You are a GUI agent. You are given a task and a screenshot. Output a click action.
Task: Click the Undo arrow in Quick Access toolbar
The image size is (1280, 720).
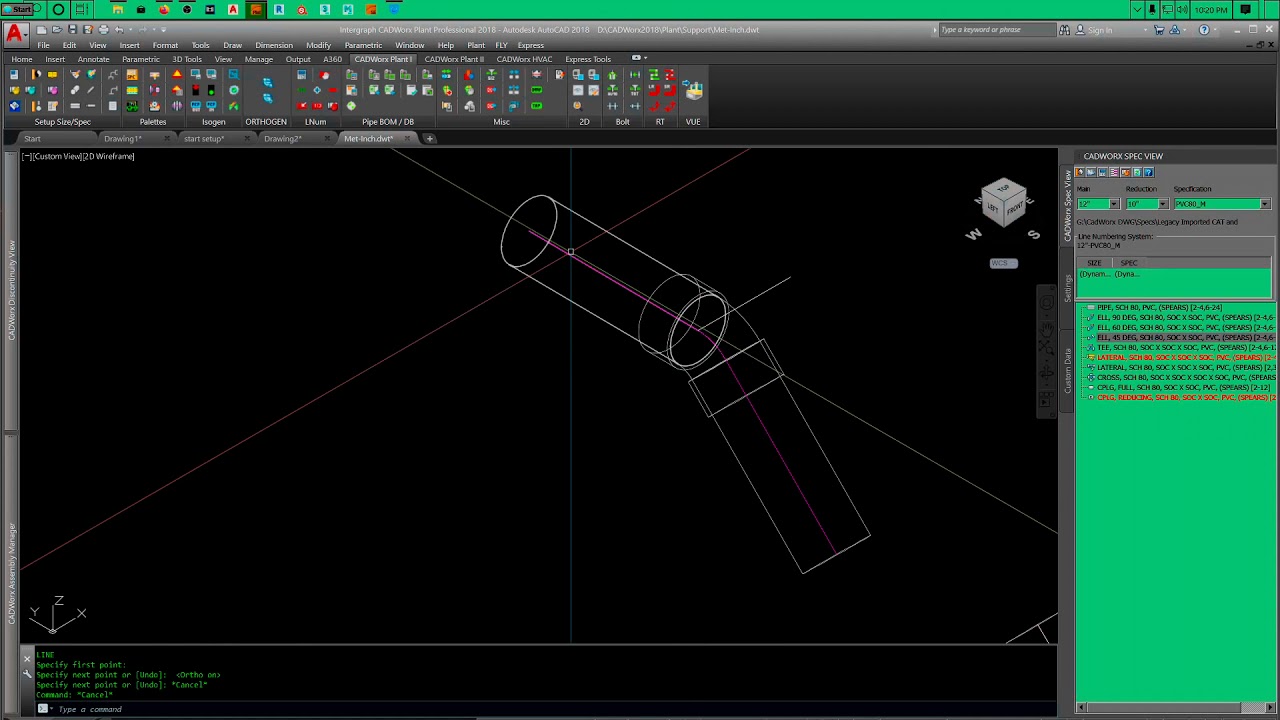pyautogui.click(x=119, y=30)
